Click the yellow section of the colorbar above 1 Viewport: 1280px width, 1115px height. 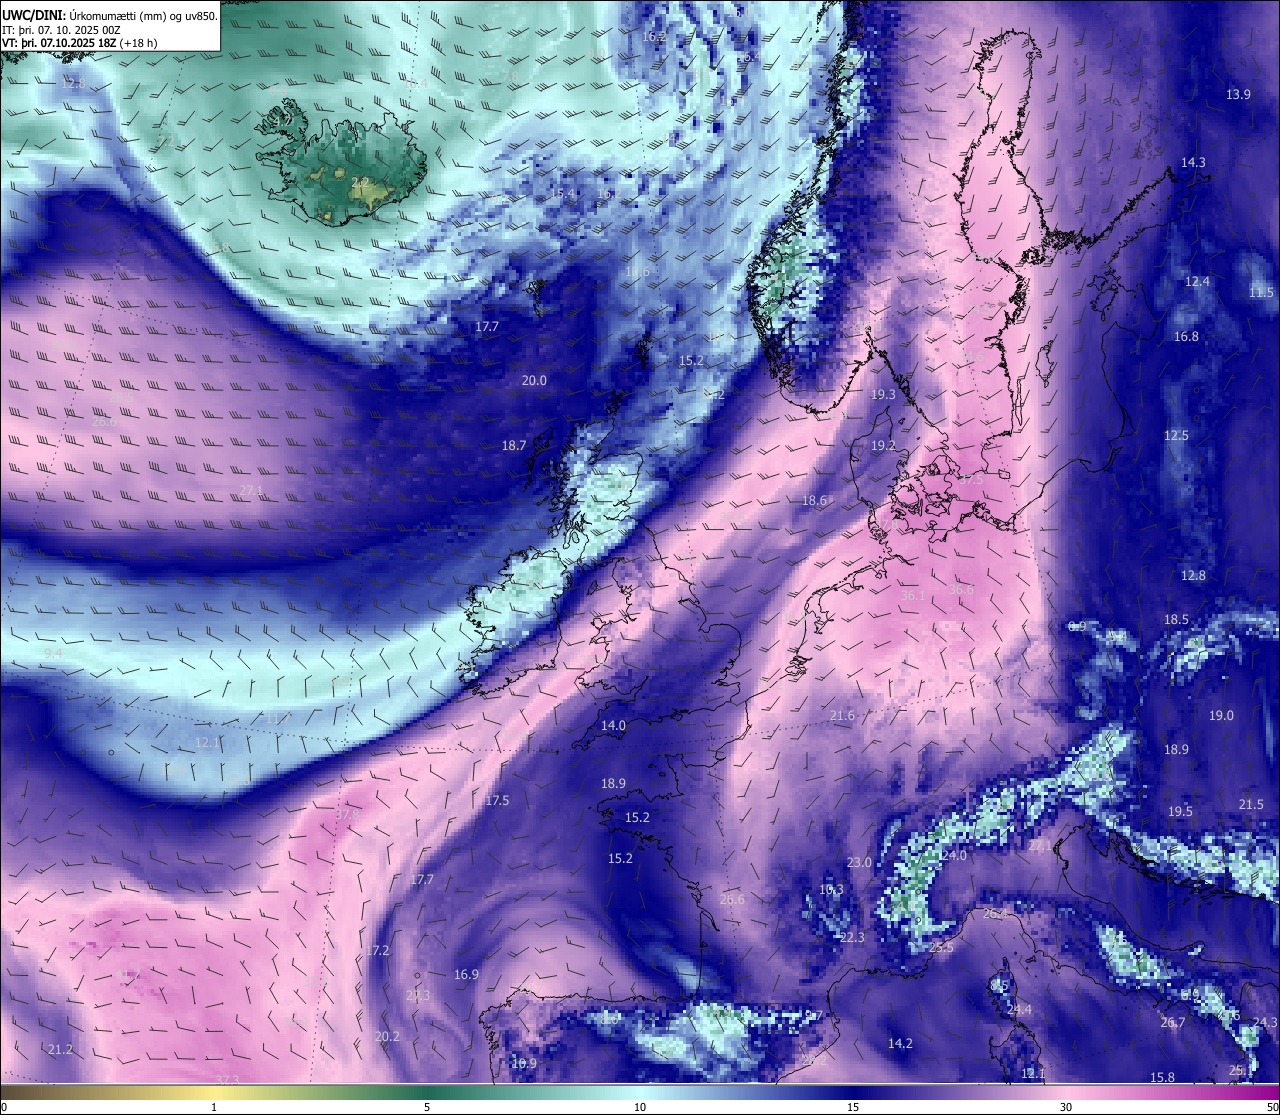214,1092
